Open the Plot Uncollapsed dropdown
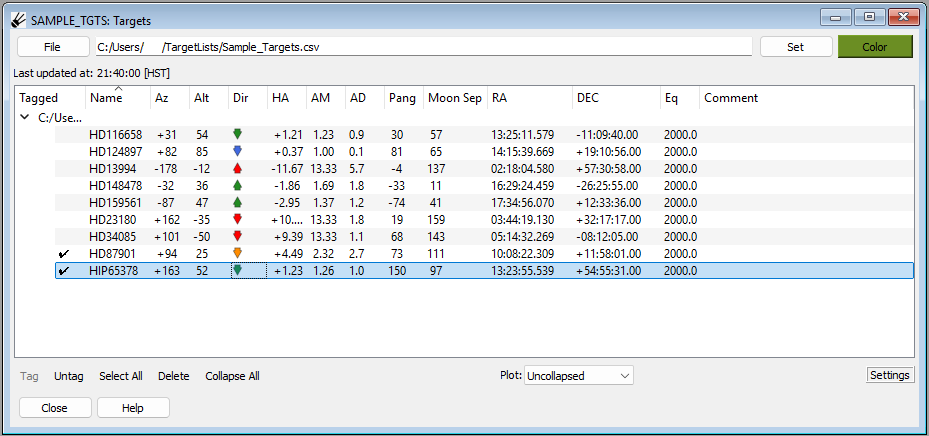Screen dimensions: 929x436 point(578,376)
